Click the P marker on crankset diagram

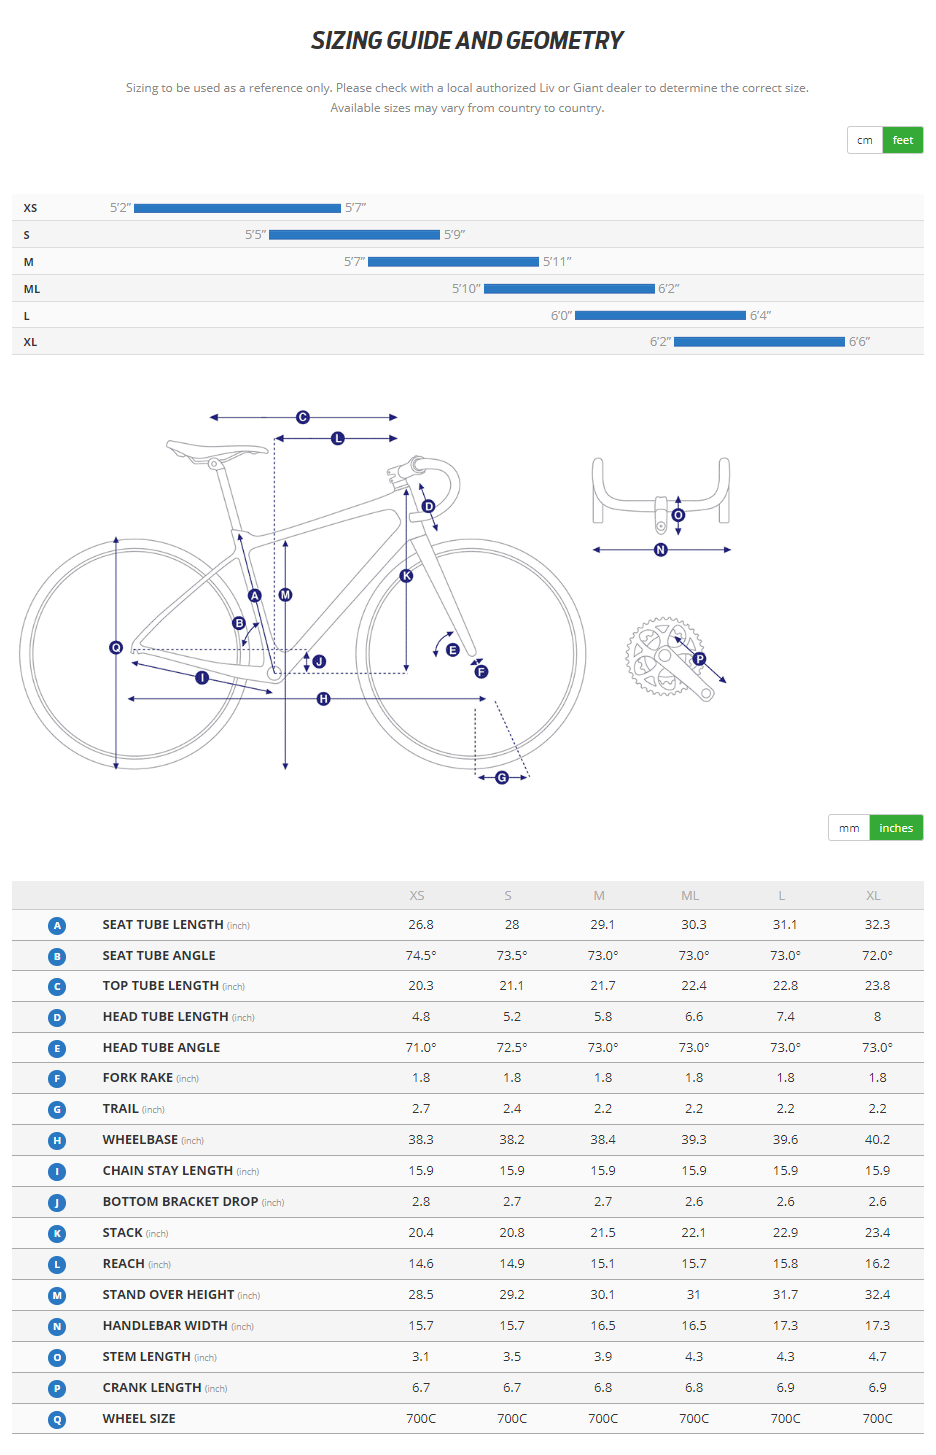[x=700, y=659]
